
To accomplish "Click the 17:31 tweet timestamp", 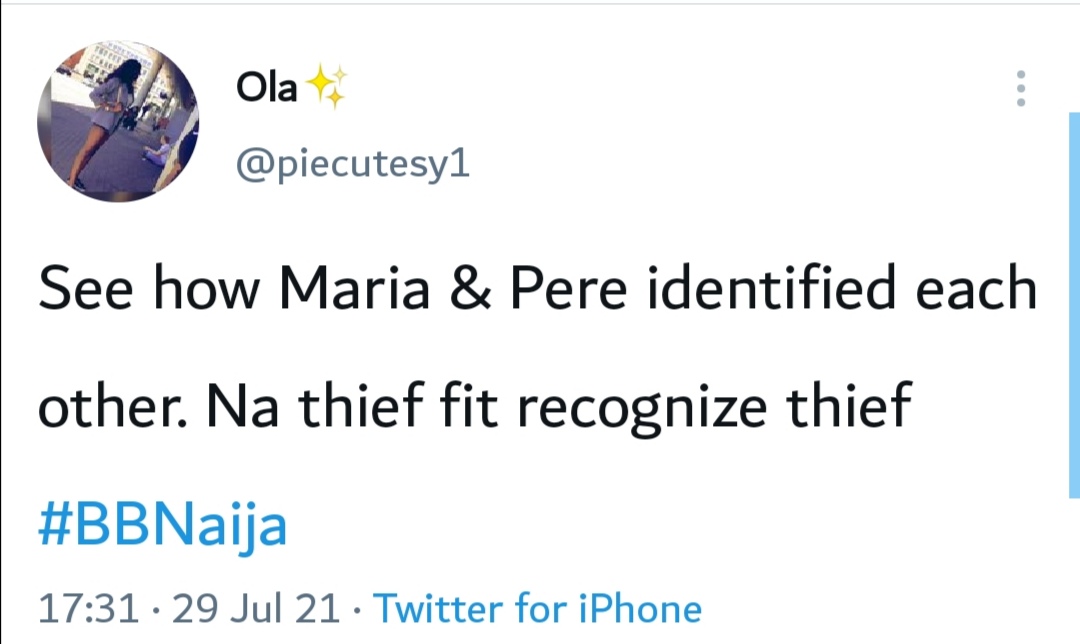I will (88, 608).
